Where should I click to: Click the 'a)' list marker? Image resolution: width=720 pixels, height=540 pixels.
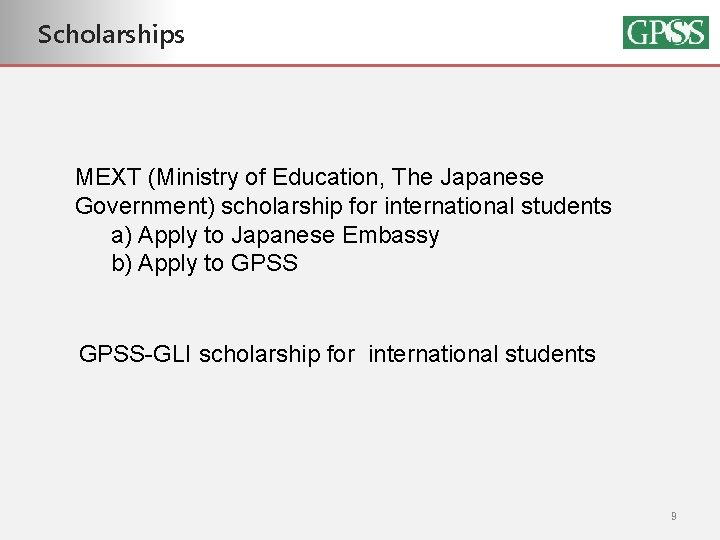pyautogui.click(x=121, y=236)
